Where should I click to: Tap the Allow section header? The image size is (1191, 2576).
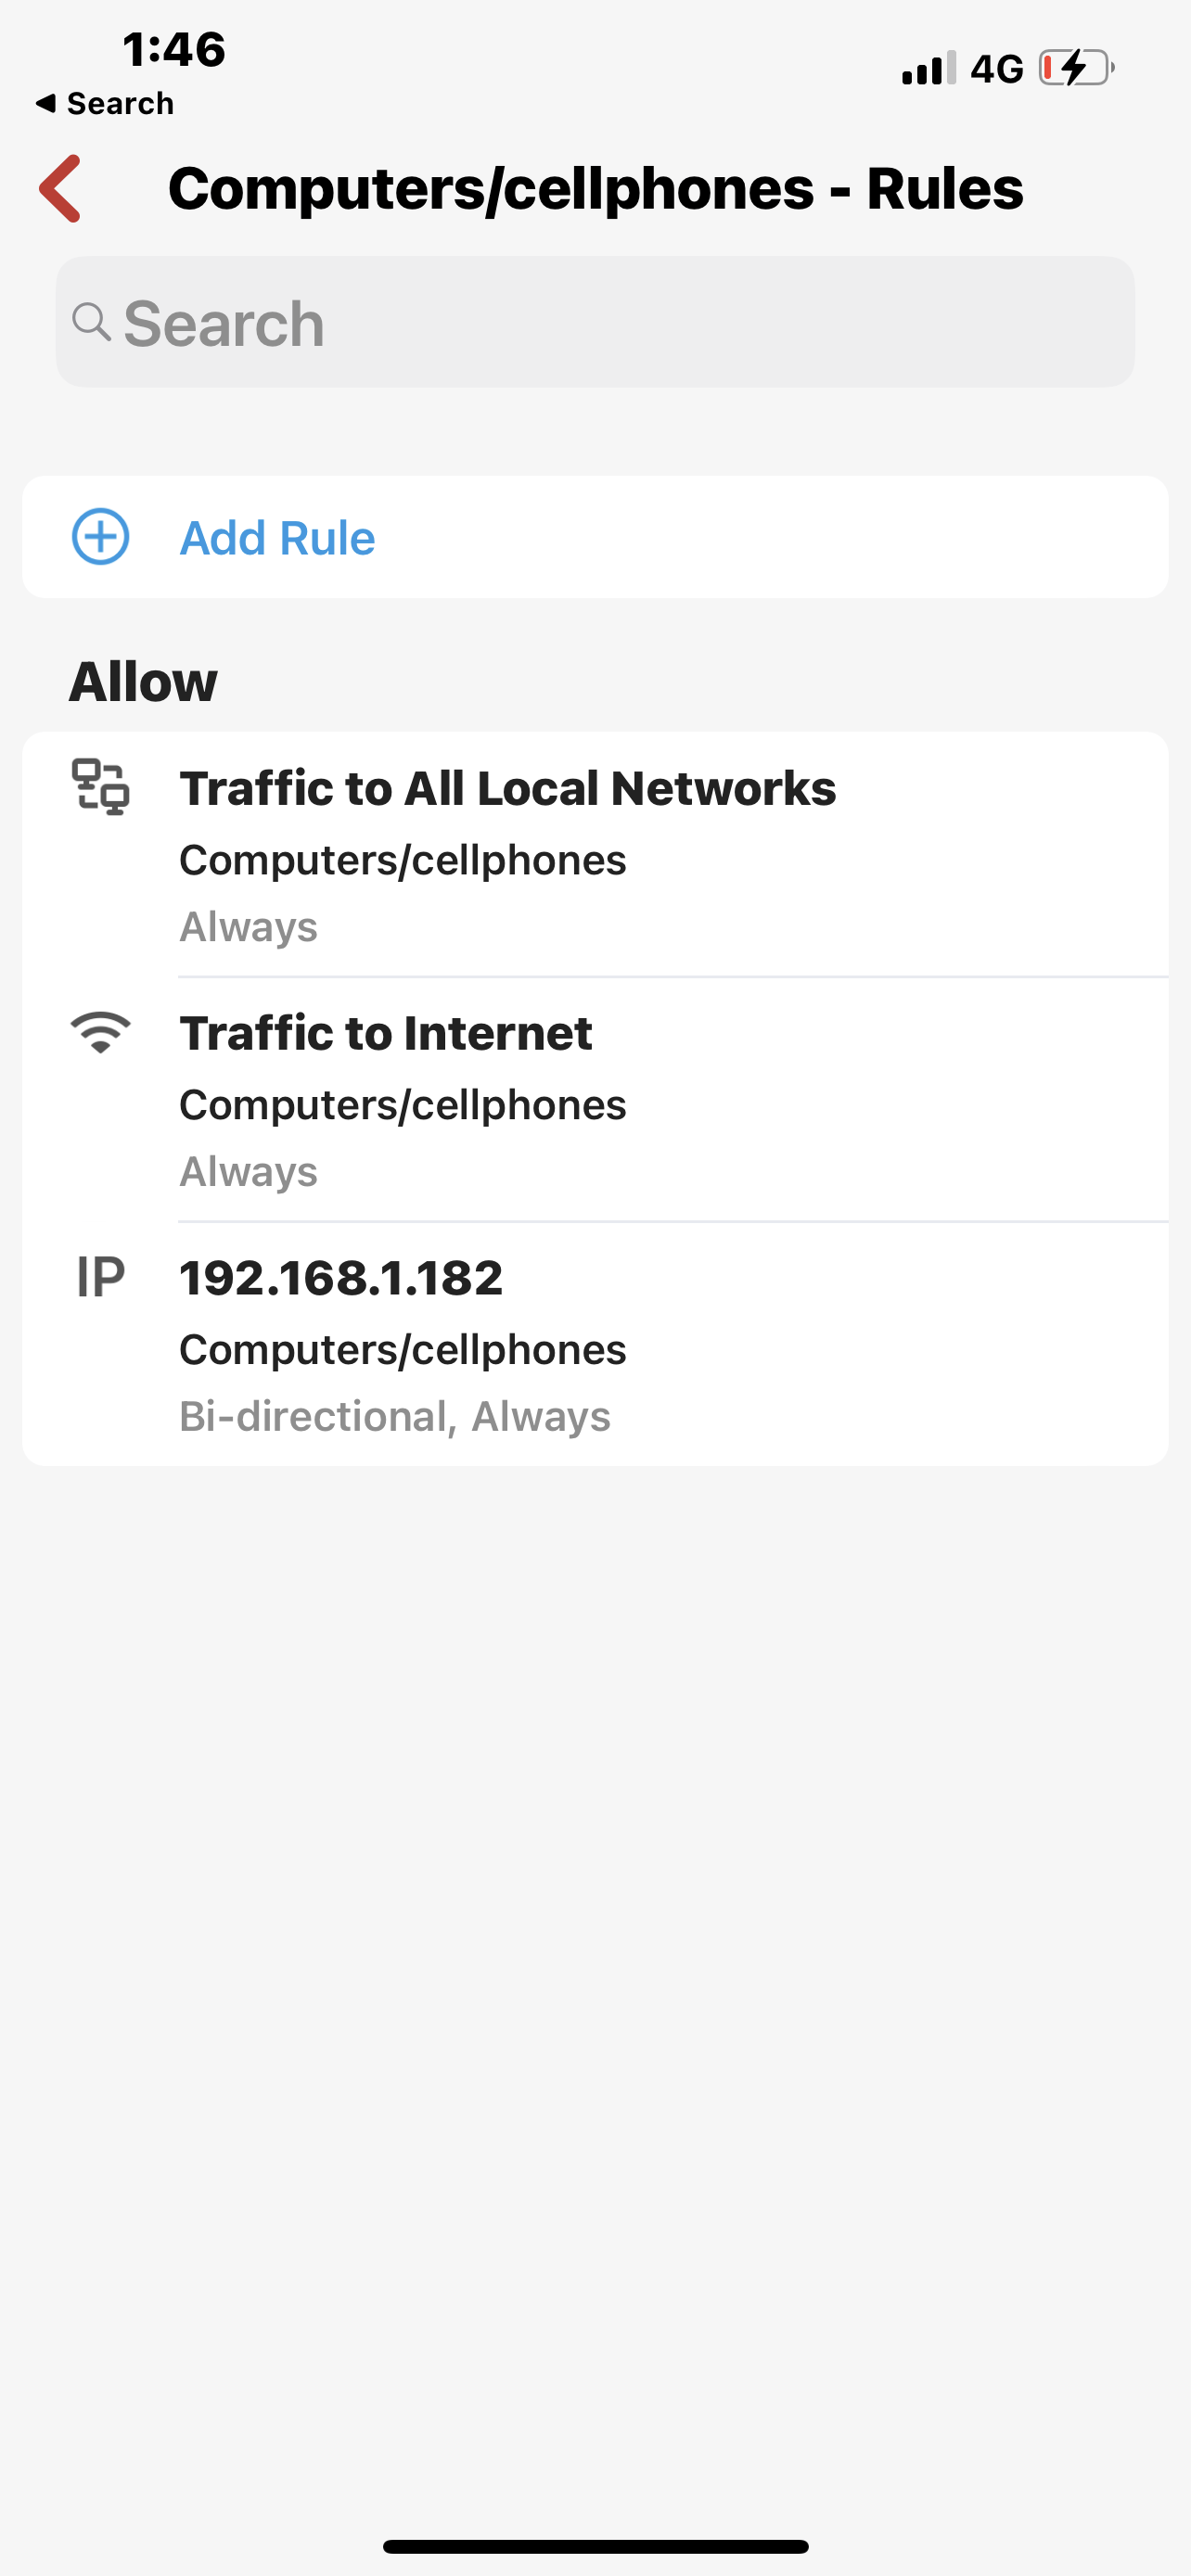point(143,682)
